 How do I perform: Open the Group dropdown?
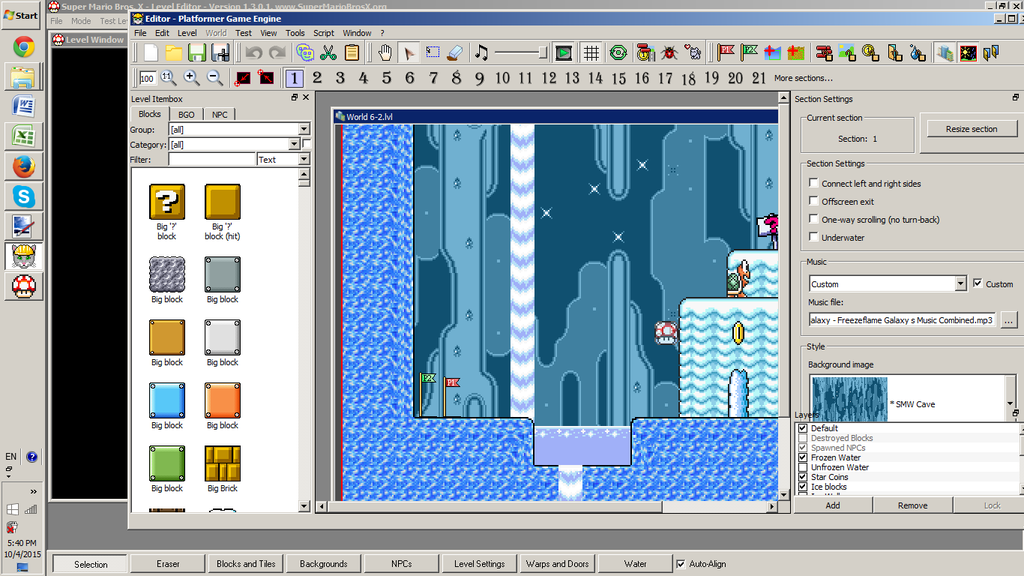tap(304, 129)
